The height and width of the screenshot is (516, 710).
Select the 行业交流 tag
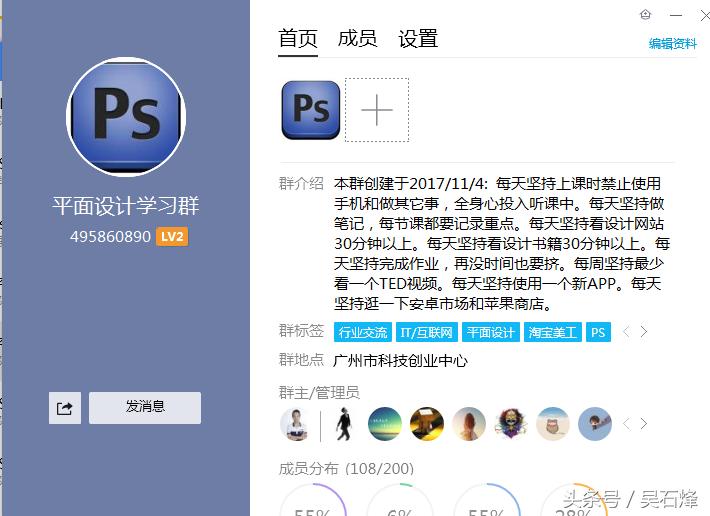point(363,332)
